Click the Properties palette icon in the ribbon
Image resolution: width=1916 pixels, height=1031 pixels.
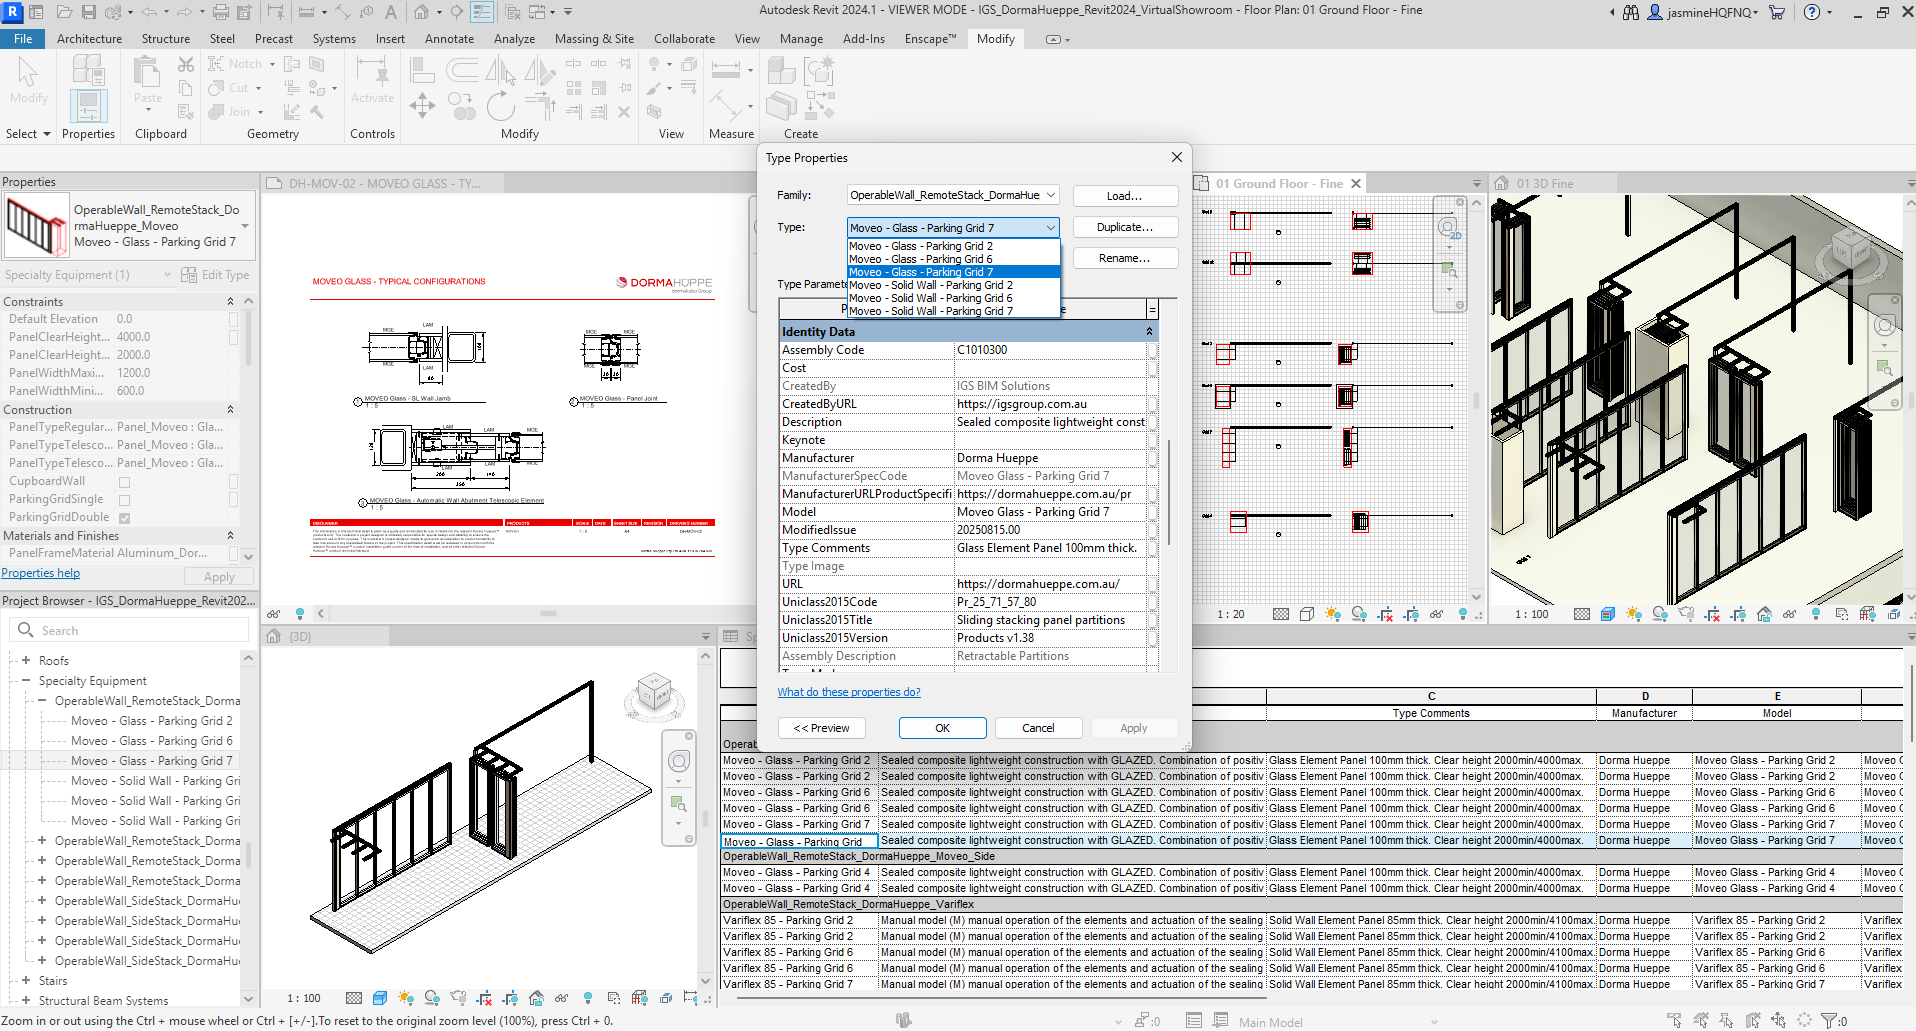click(88, 106)
